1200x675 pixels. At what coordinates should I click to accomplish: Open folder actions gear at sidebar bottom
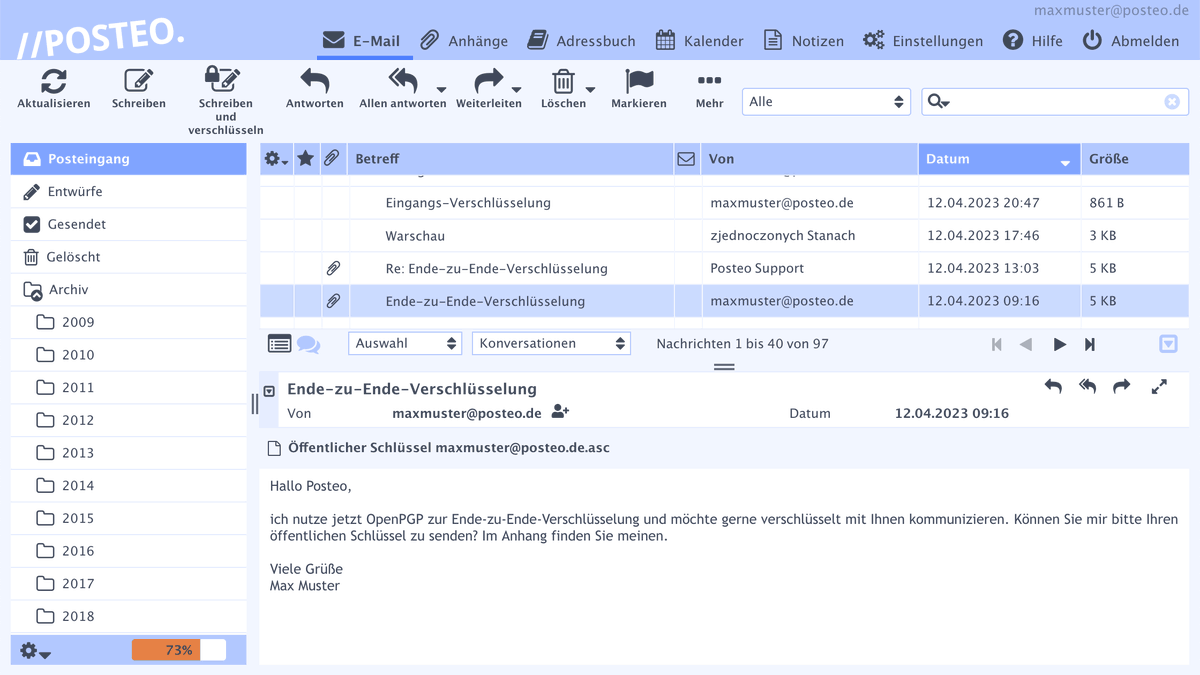point(35,651)
